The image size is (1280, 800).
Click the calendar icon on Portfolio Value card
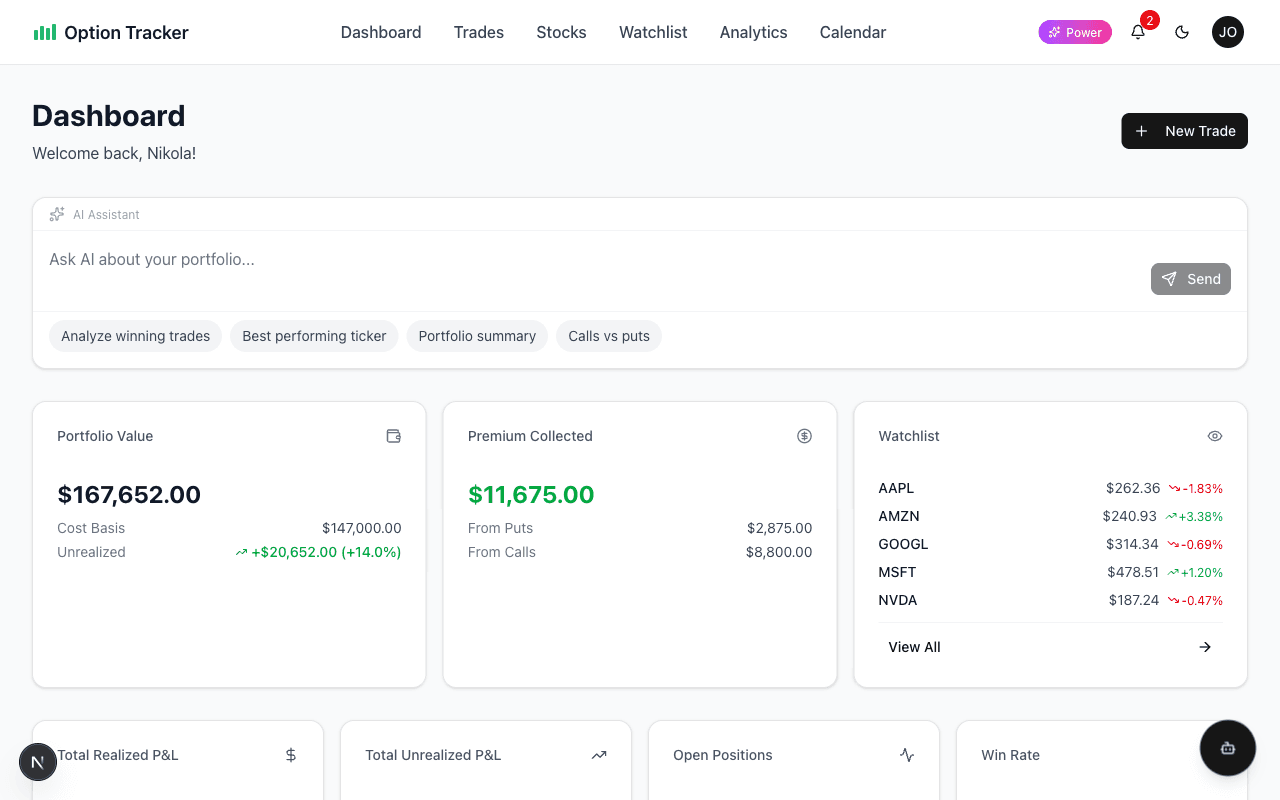(x=393, y=436)
